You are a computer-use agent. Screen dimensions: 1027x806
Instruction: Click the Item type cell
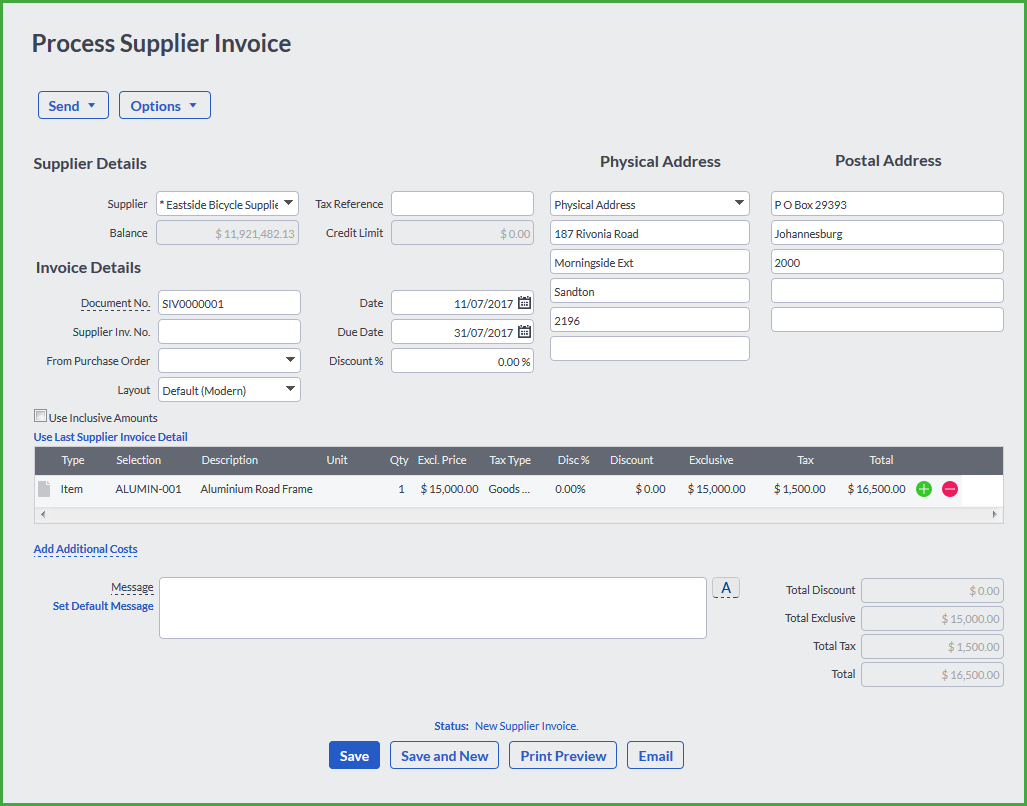coord(71,488)
